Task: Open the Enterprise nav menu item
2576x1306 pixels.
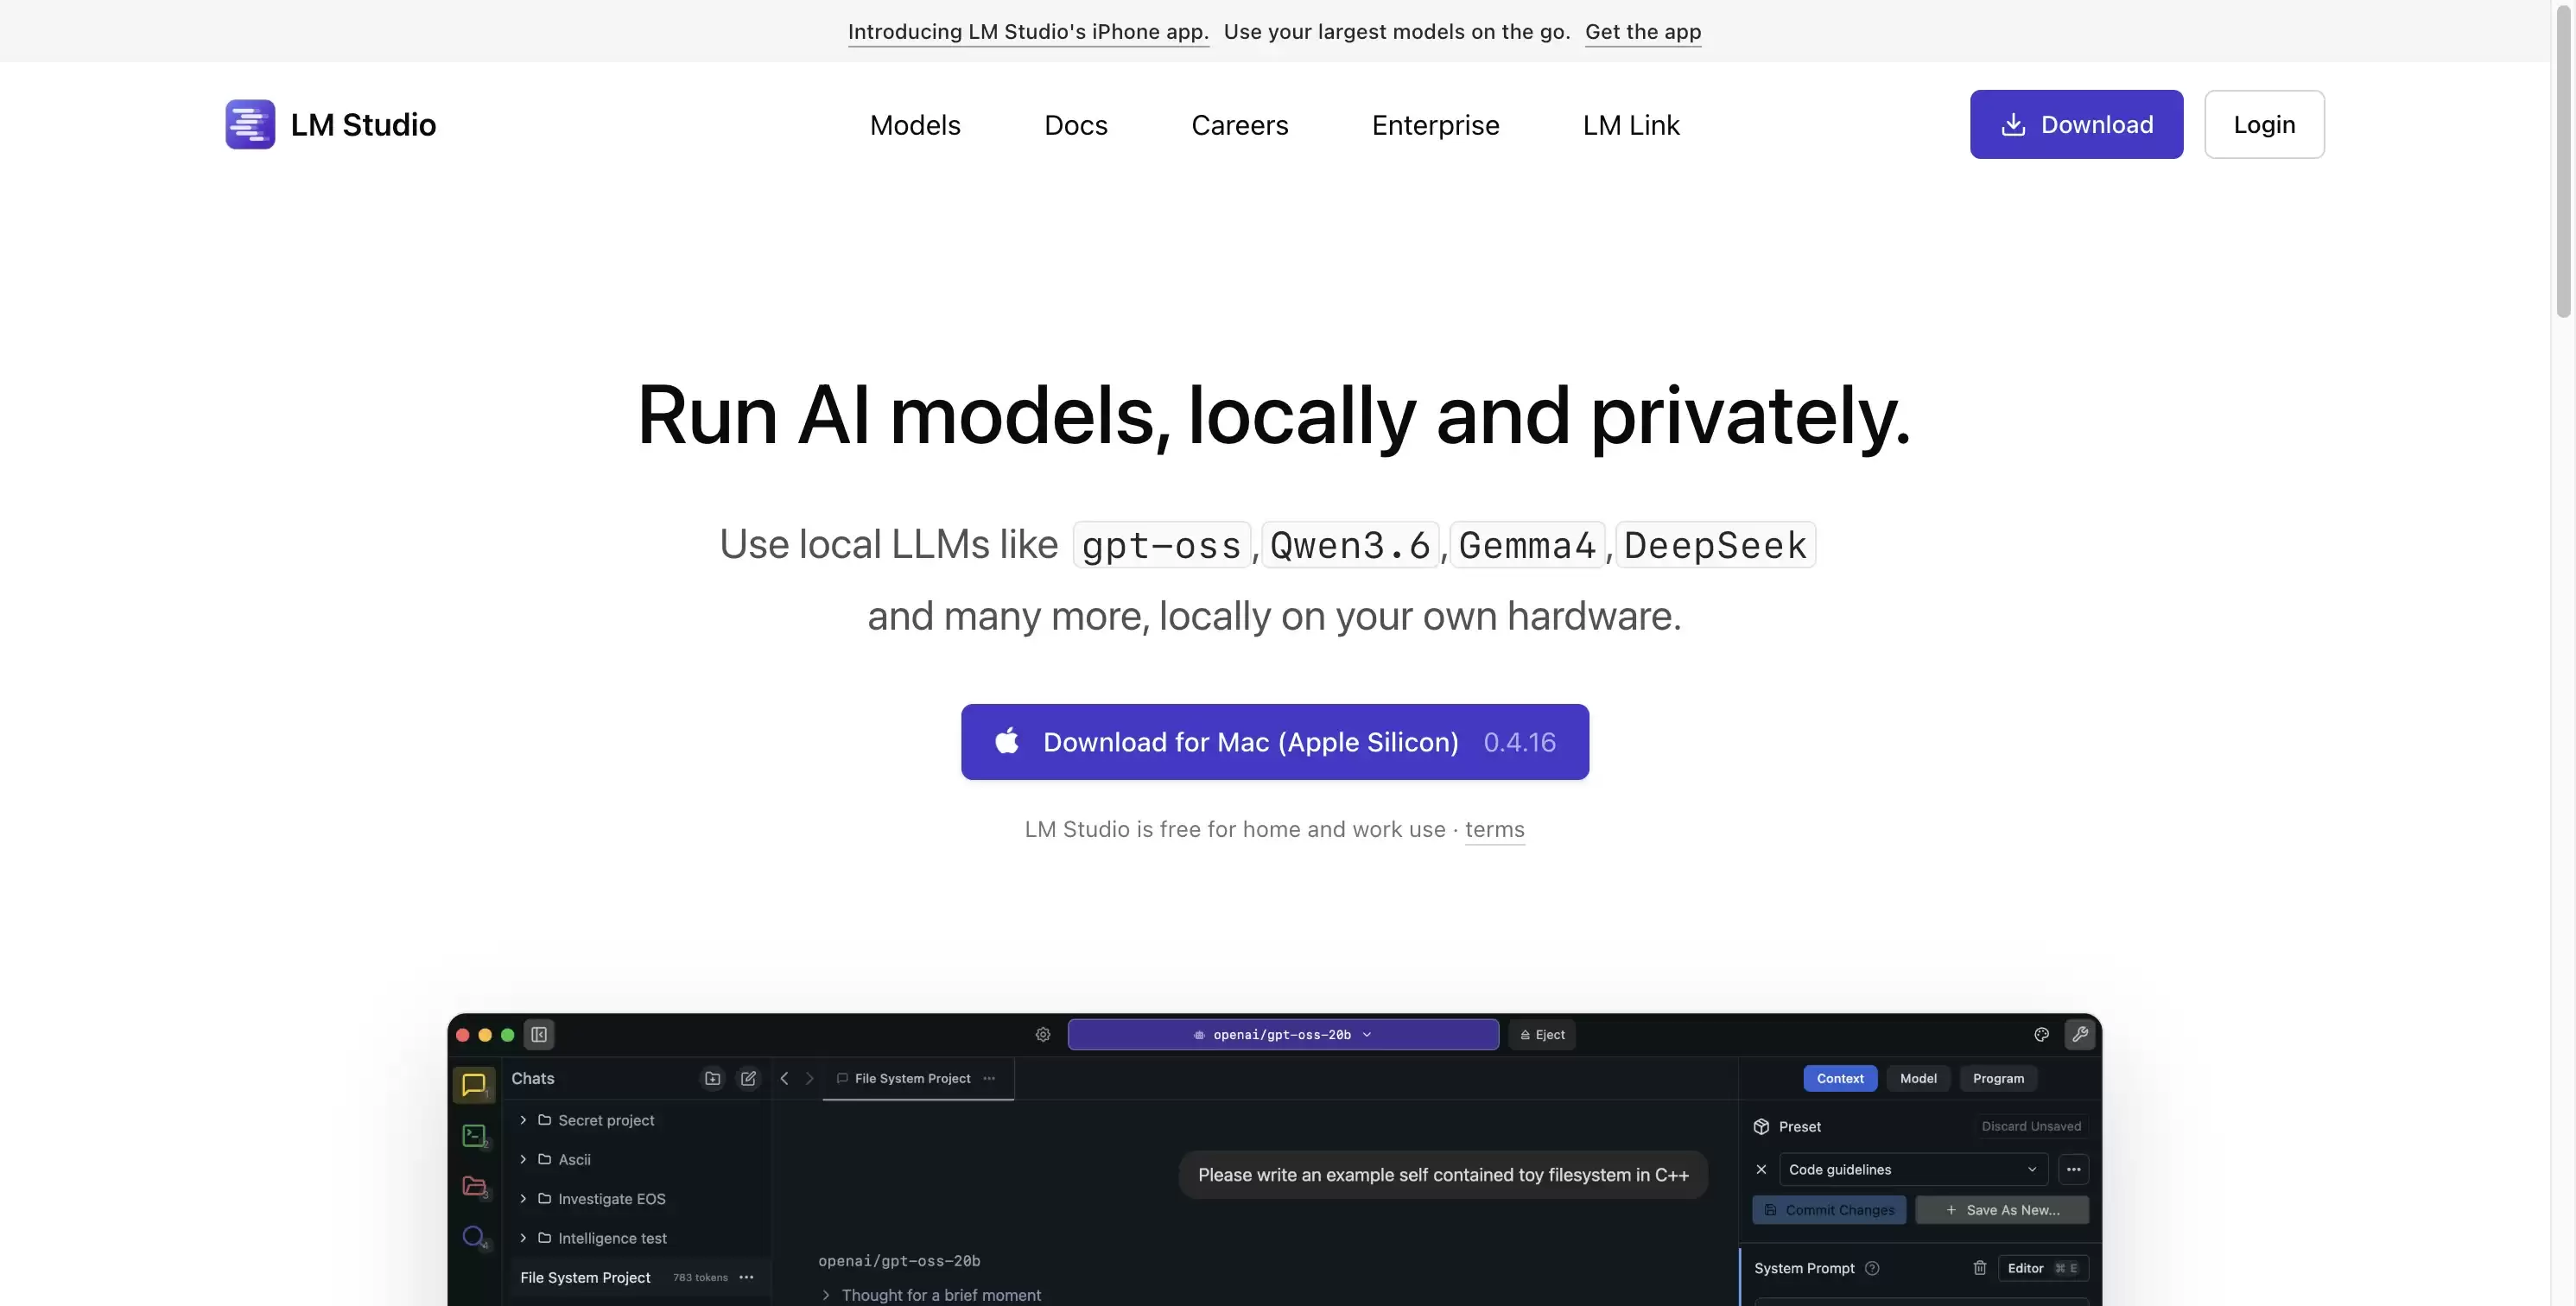Action: point(1435,125)
